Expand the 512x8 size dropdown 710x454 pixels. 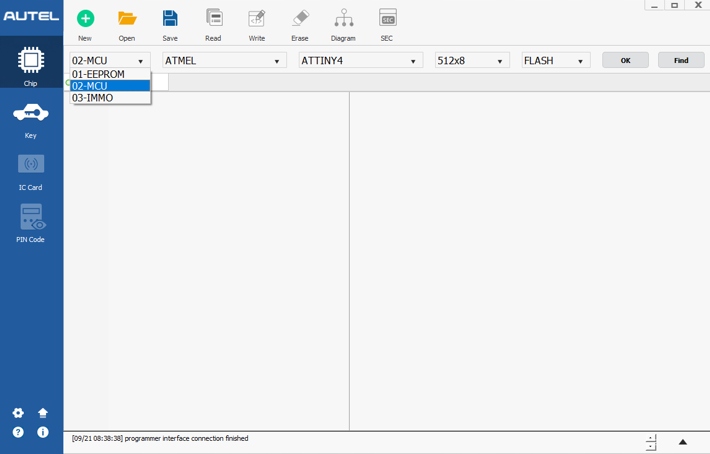click(471, 61)
